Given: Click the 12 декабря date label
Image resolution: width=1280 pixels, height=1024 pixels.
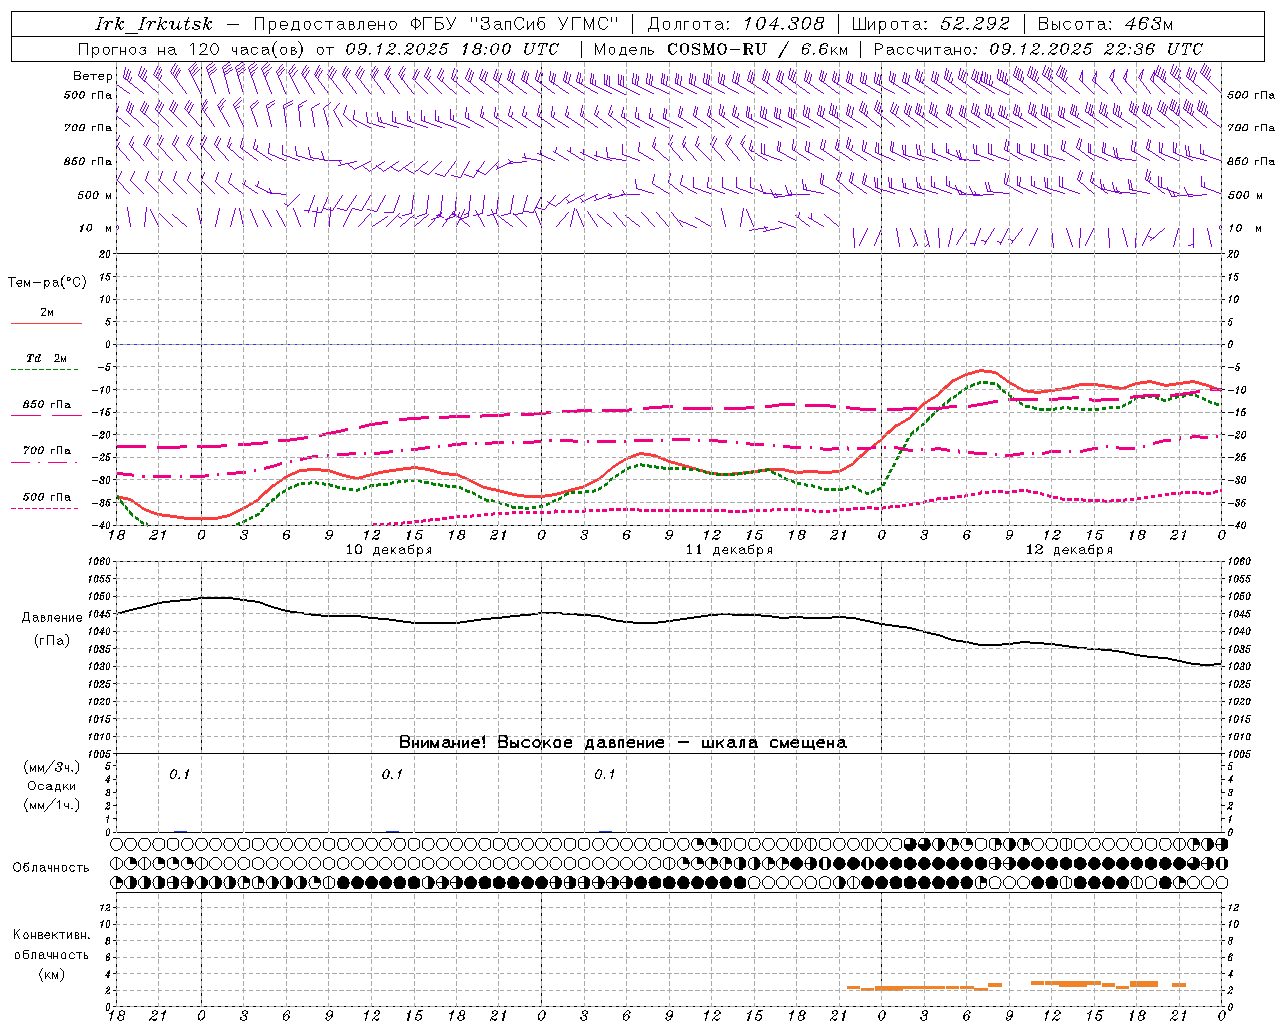Looking at the screenshot, I should (1069, 550).
